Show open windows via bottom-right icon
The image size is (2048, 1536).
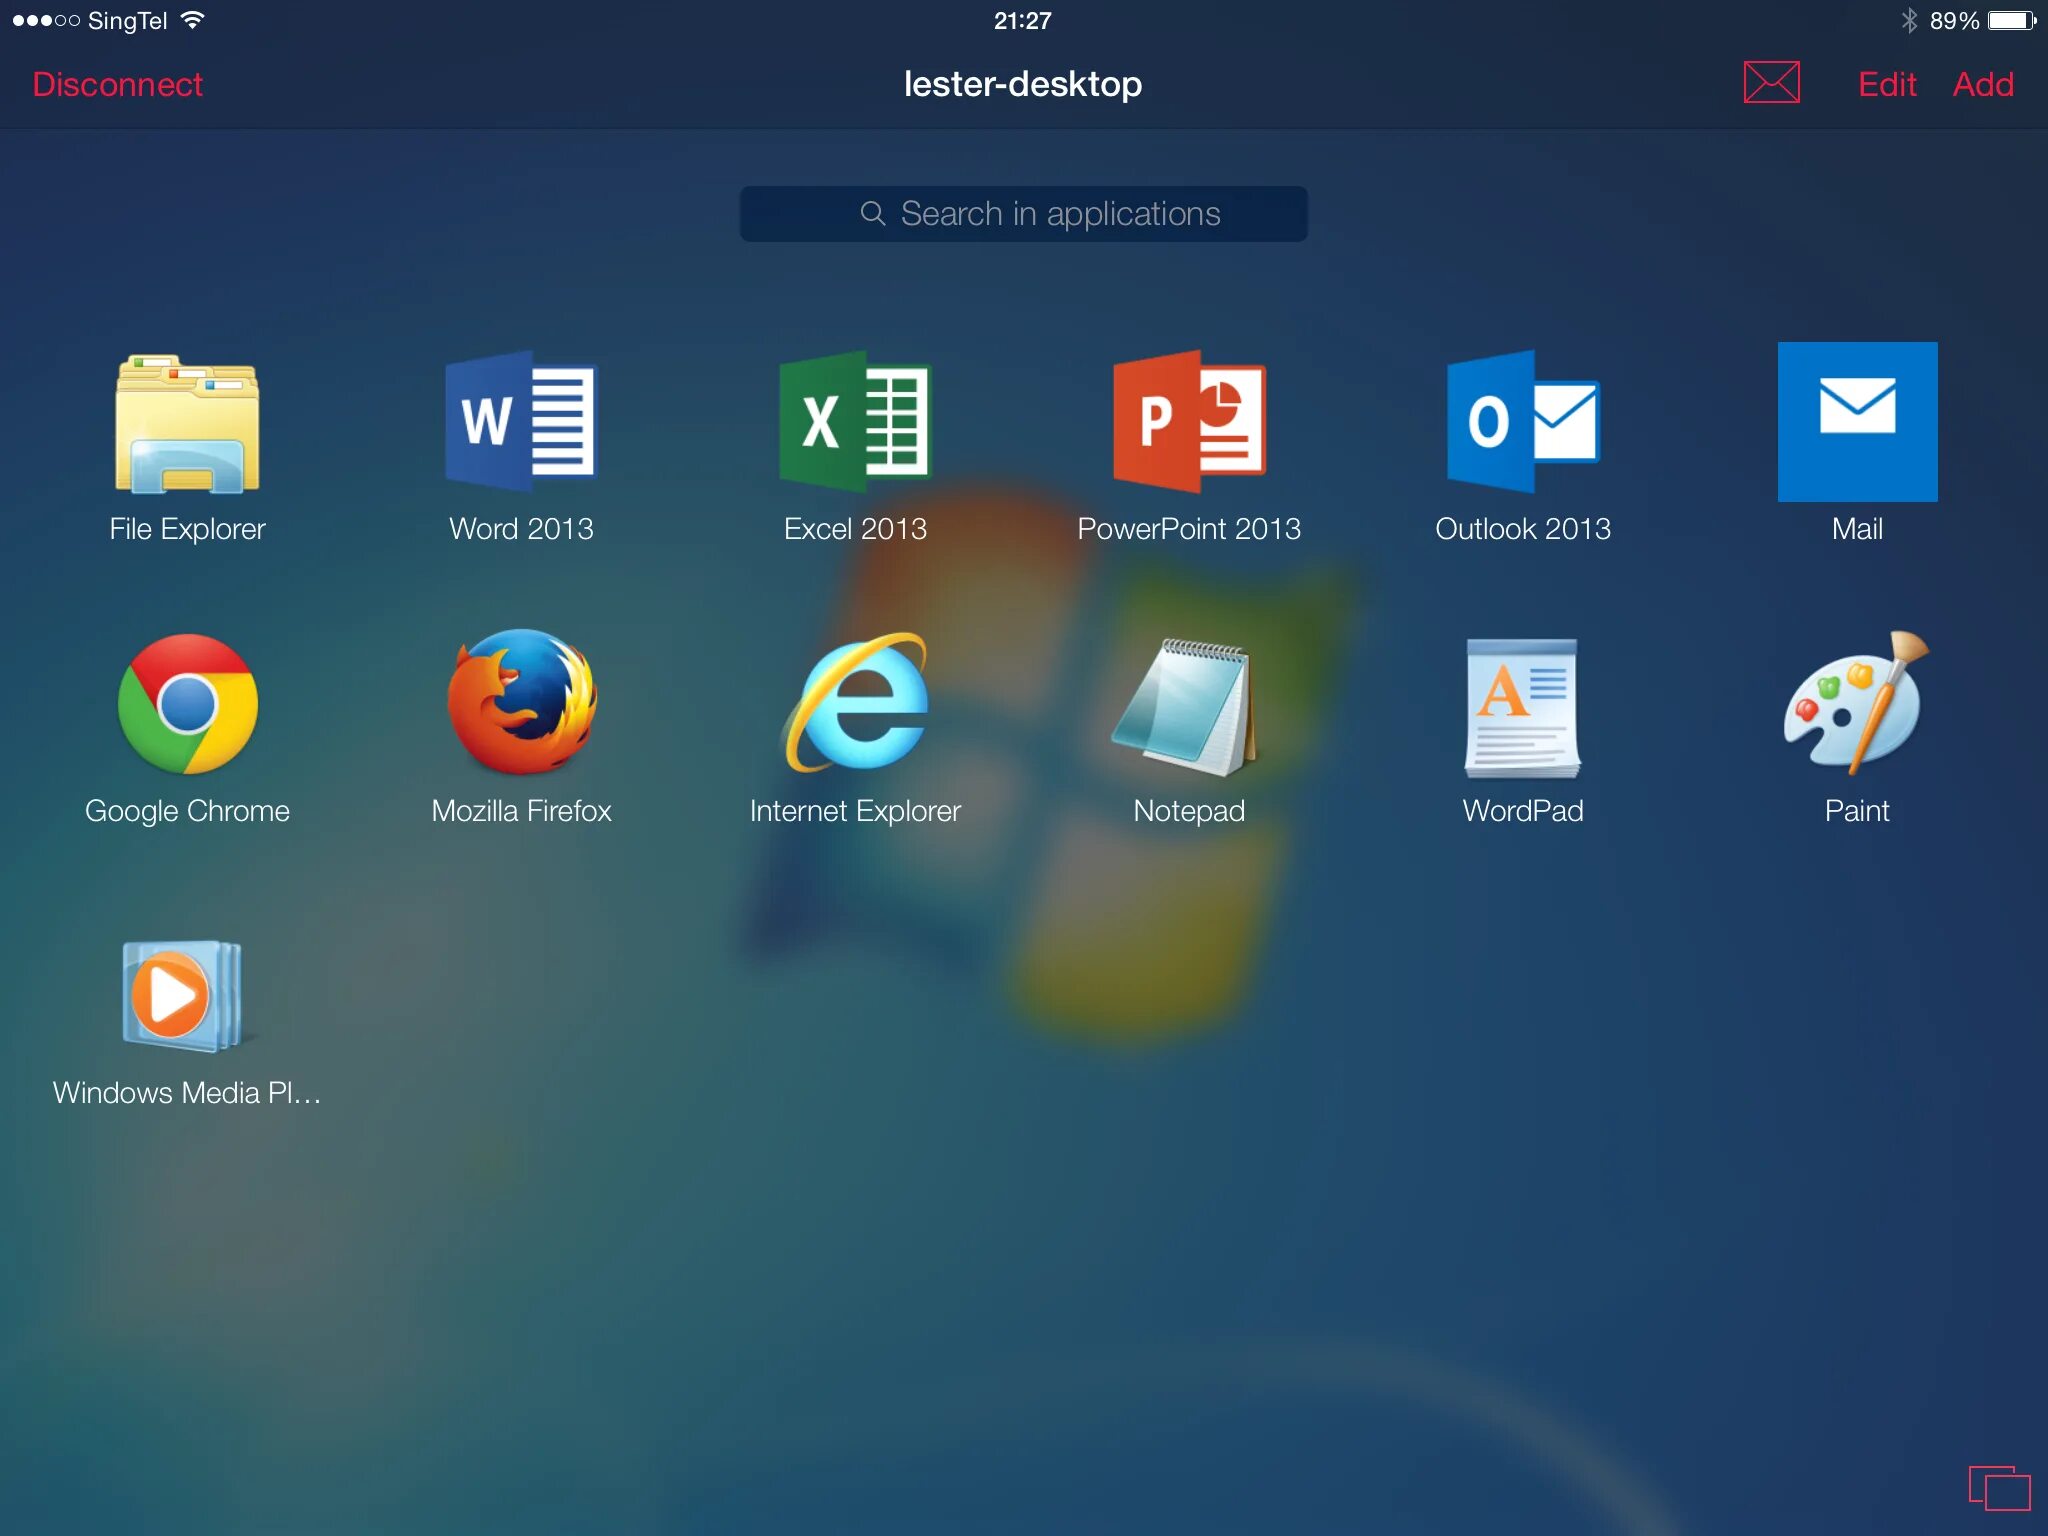1999,1487
